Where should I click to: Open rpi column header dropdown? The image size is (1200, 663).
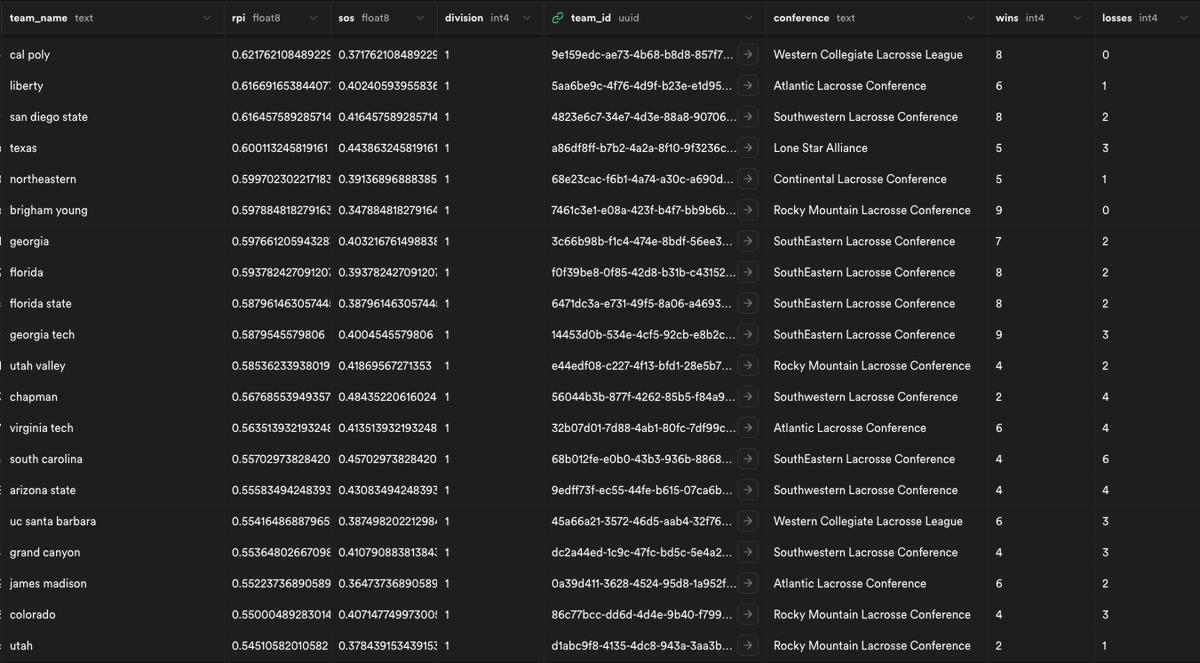(x=313, y=18)
